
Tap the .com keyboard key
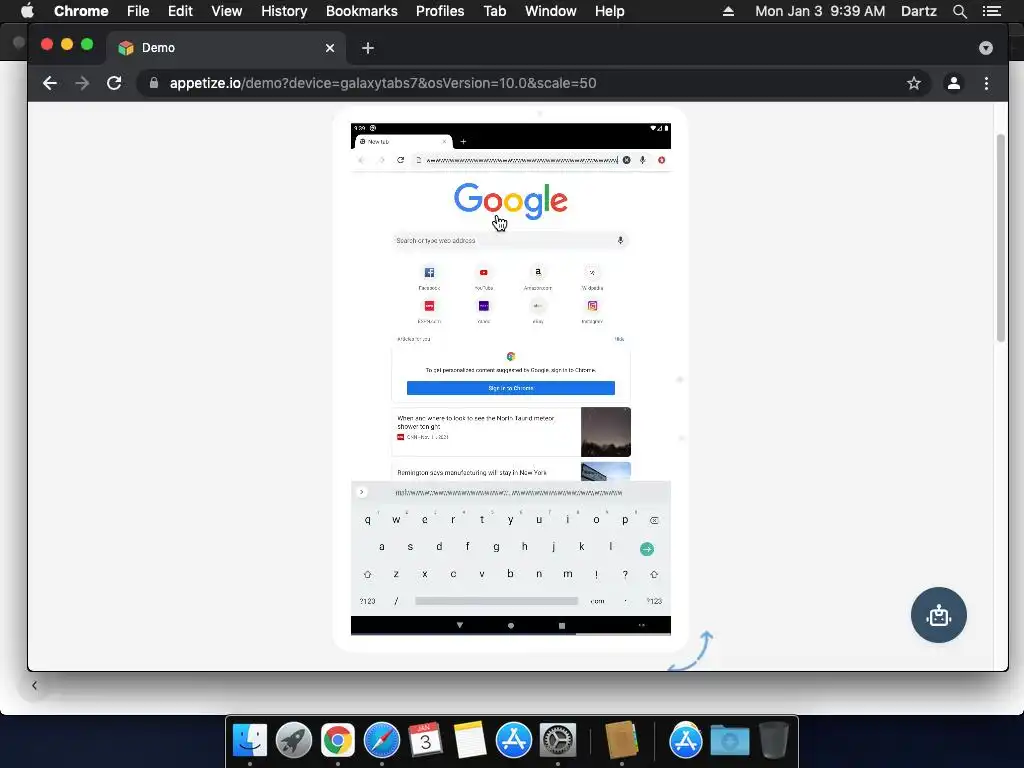click(x=597, y=601)
